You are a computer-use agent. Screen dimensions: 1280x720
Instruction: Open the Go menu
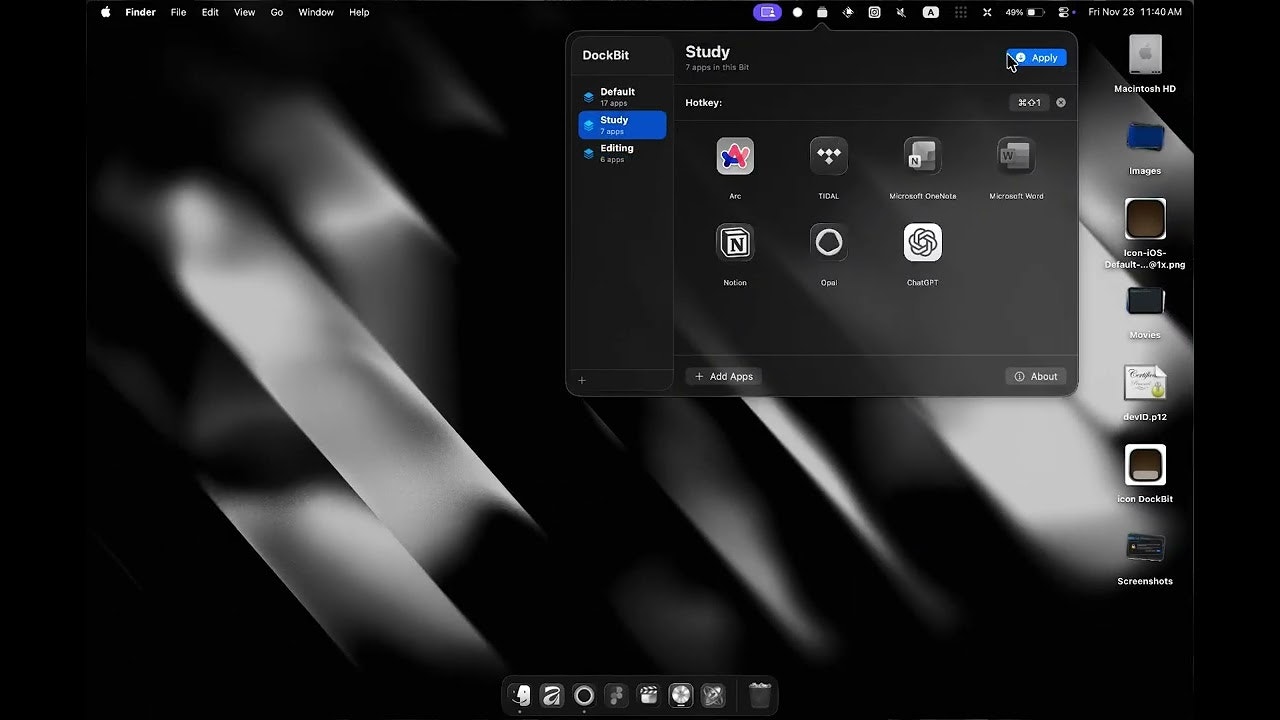277,12
